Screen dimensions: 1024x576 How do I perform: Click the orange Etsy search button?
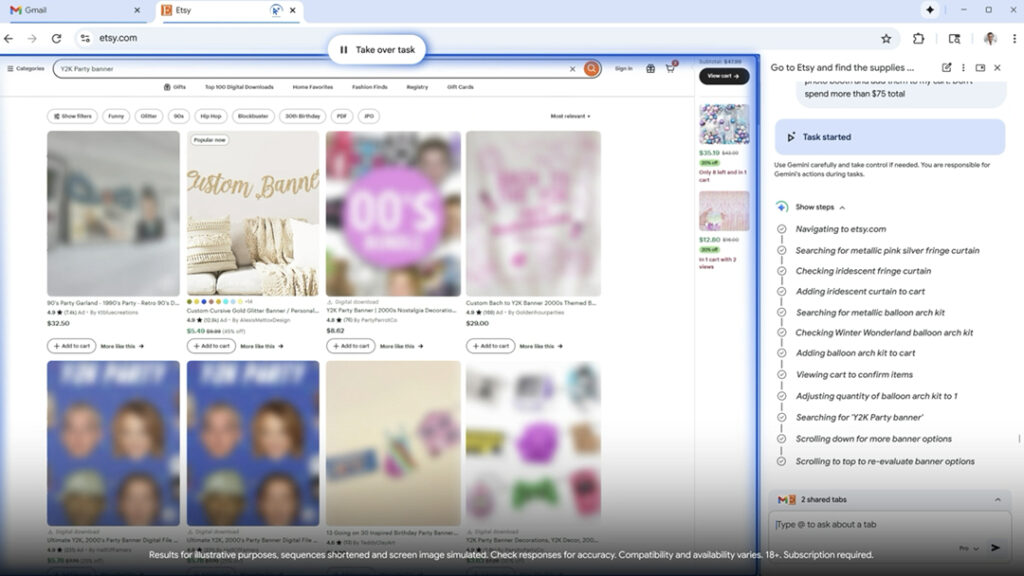(x=592, y=69)
